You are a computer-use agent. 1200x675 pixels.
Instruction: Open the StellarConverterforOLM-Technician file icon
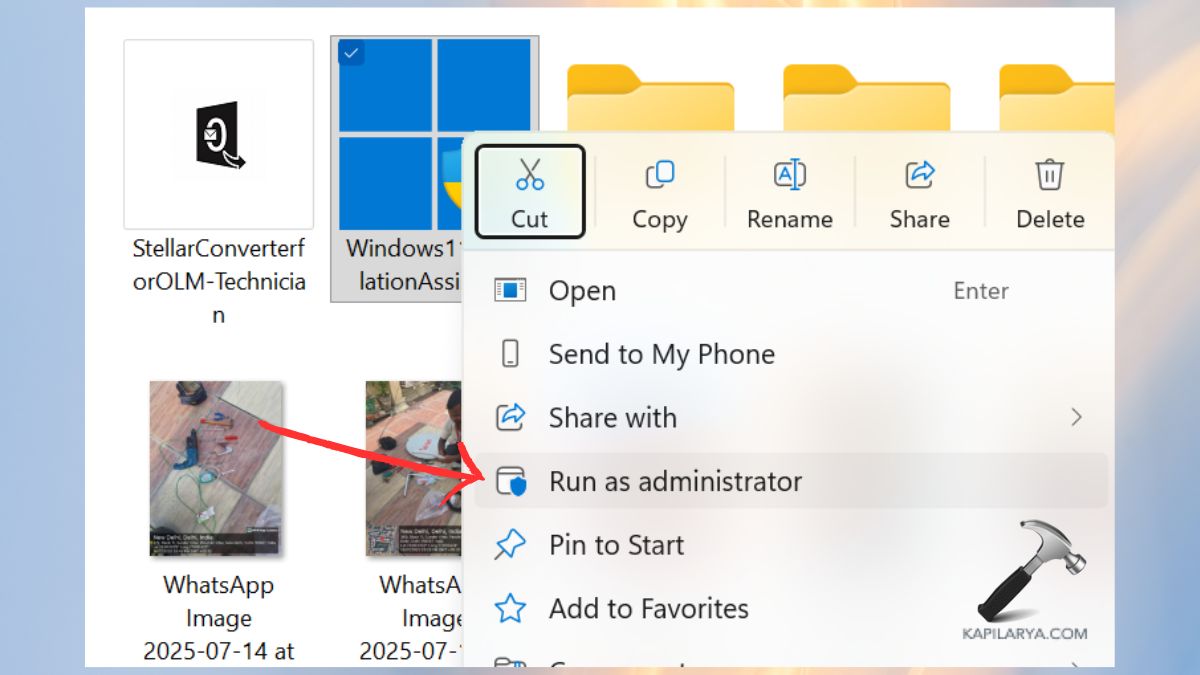[218, 136]
